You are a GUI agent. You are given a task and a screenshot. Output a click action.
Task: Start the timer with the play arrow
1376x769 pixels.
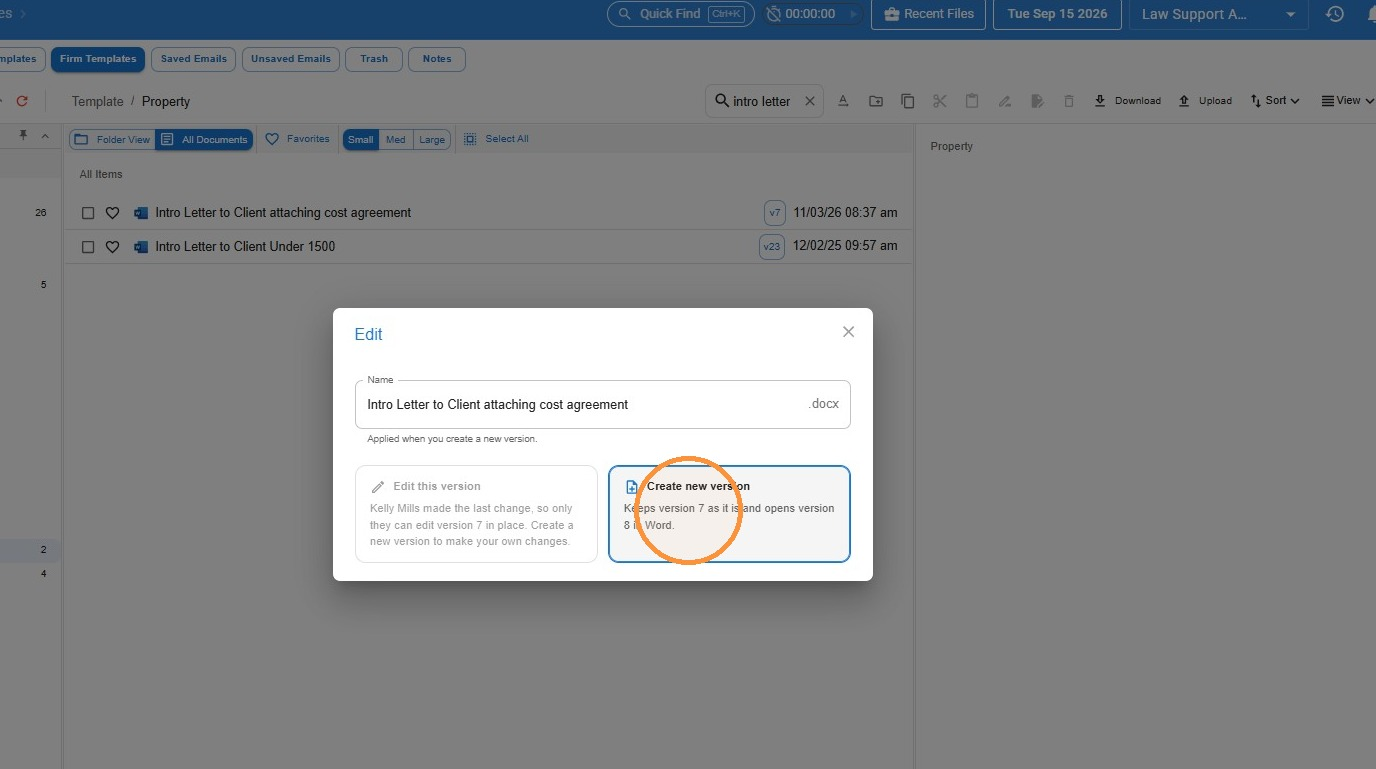853,14
